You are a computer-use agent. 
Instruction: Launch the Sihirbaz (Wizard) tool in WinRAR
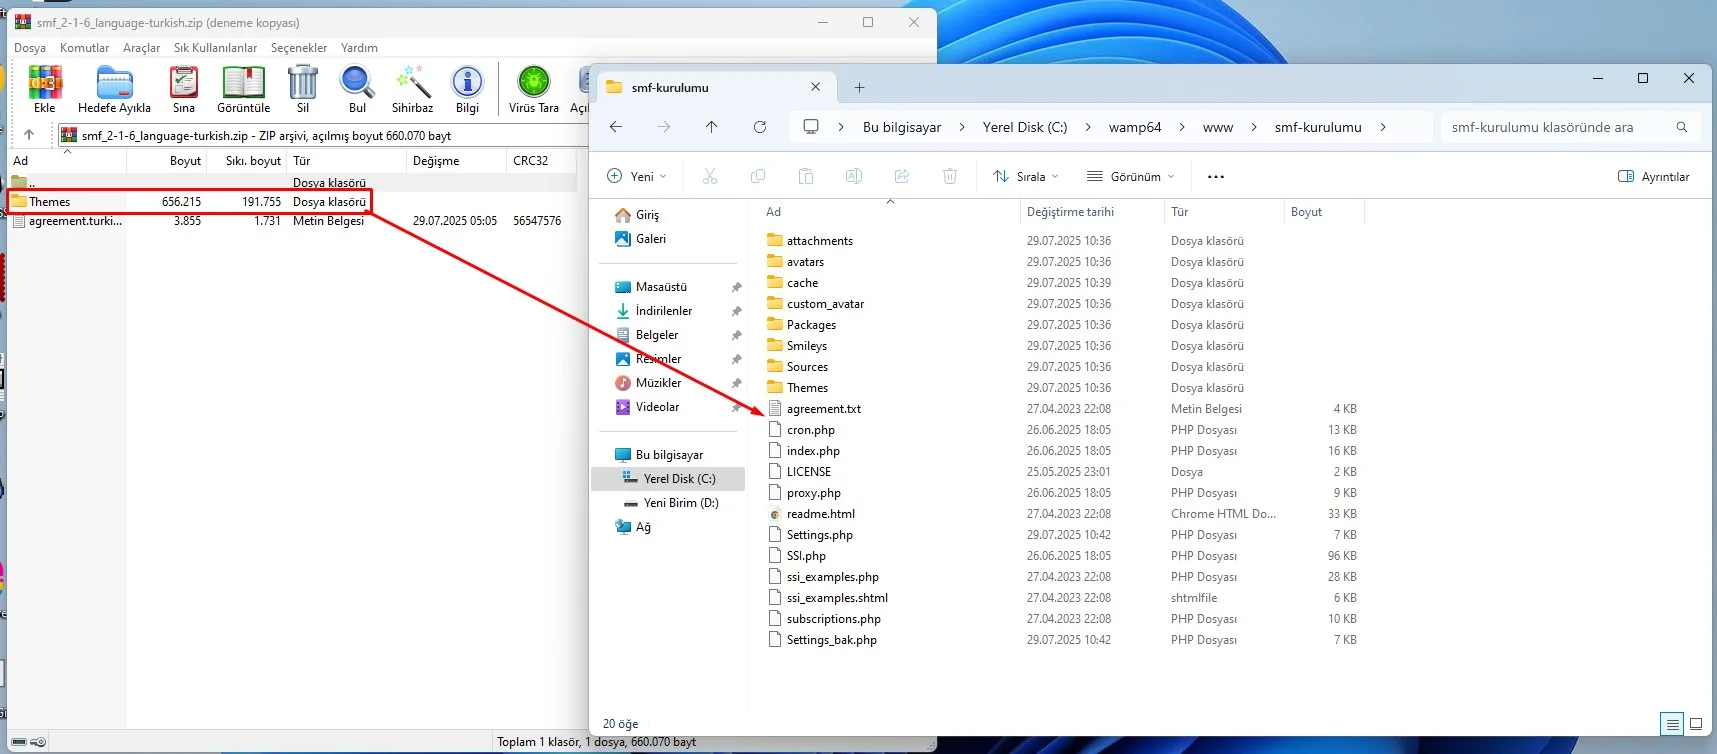click(x=412, y=83)
